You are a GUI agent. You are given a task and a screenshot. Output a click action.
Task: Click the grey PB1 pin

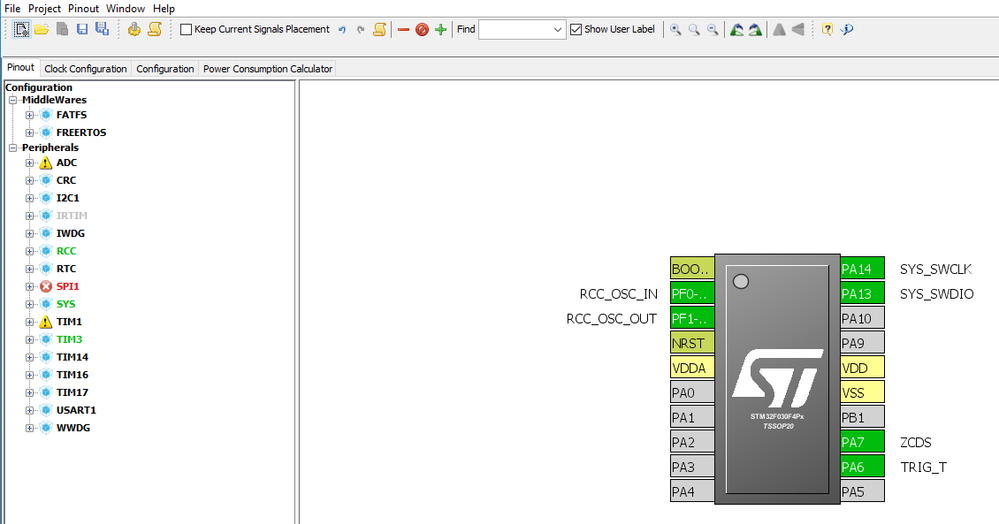click(x=862, y=418)
